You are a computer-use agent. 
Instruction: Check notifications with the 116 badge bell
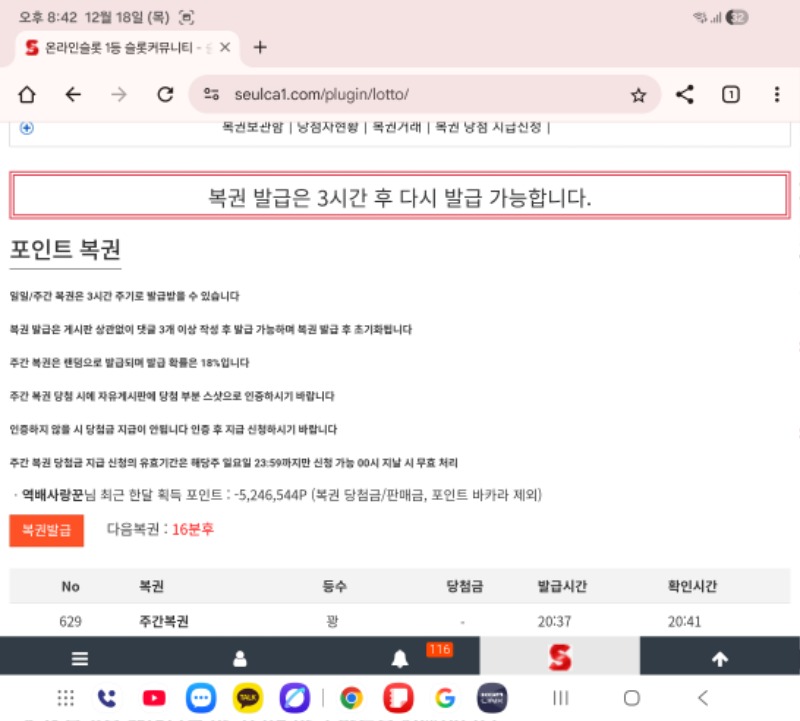399,658
